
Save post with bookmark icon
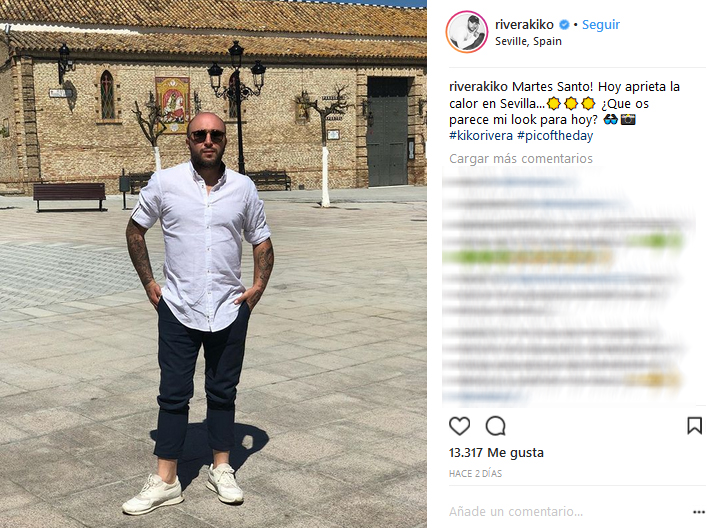point(694,426)
